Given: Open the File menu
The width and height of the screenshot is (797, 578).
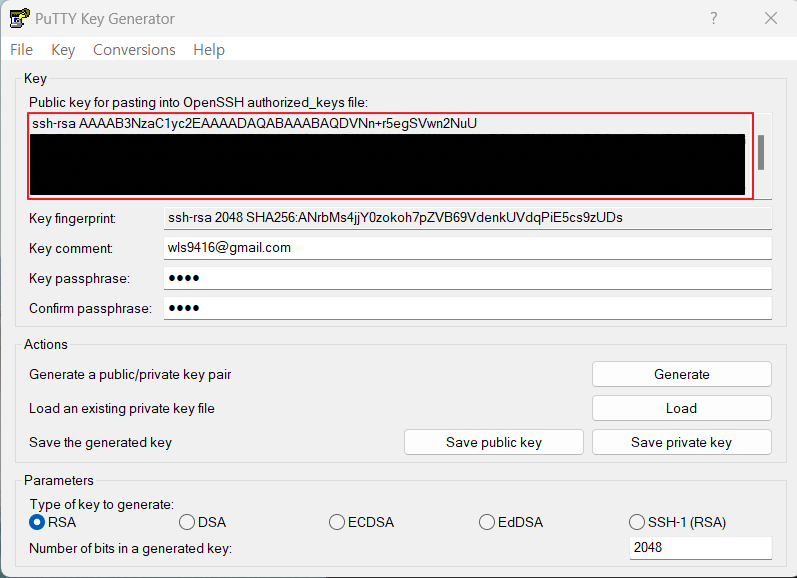Looking at the screenshot, I should [21, 50].
